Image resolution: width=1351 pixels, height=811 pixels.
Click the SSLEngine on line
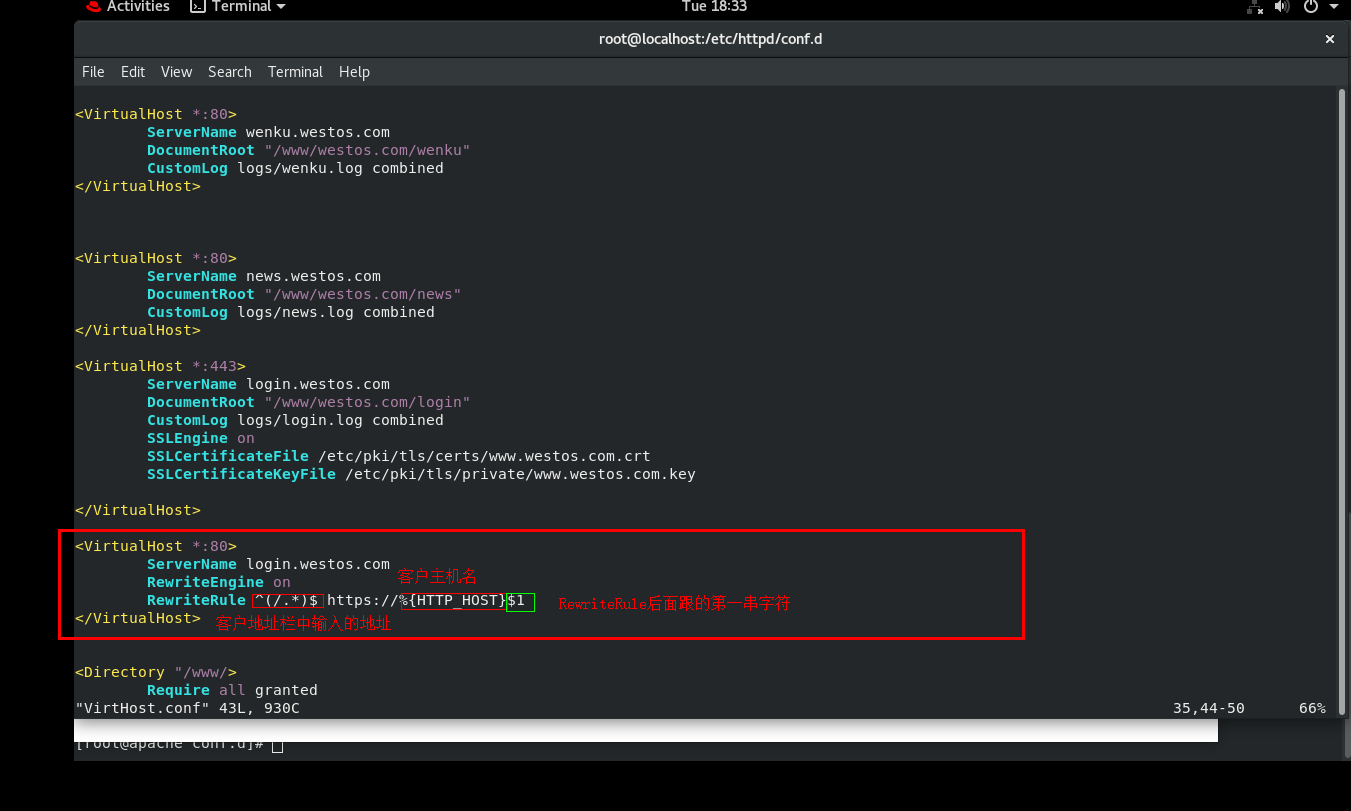(201, 438)
